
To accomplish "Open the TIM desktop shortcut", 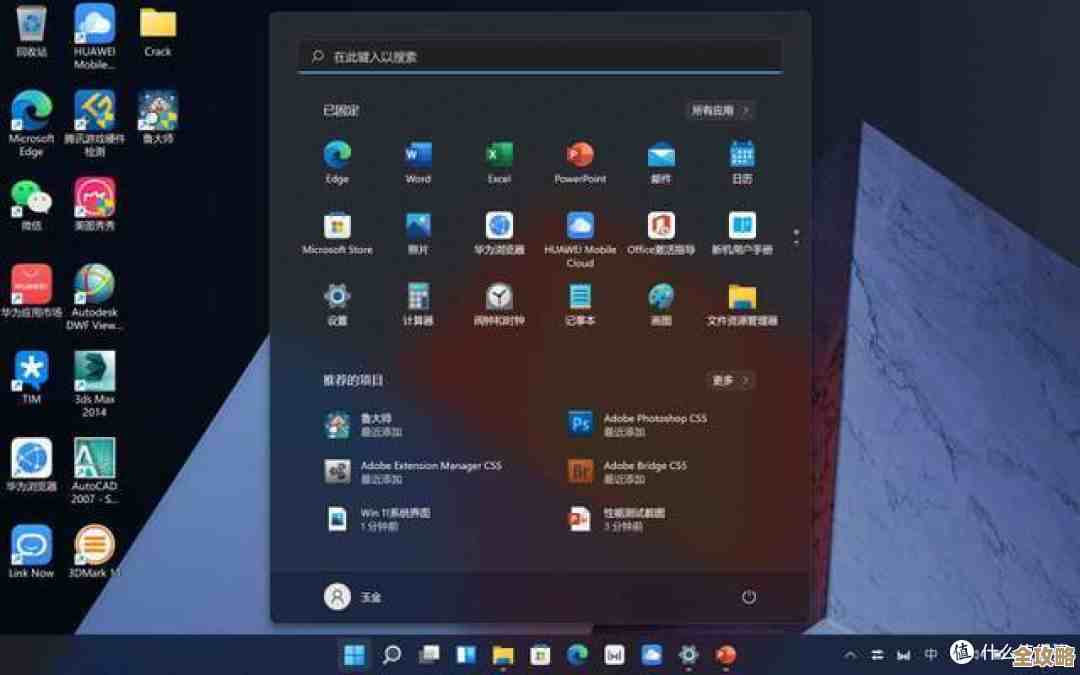I will (31, 373).
